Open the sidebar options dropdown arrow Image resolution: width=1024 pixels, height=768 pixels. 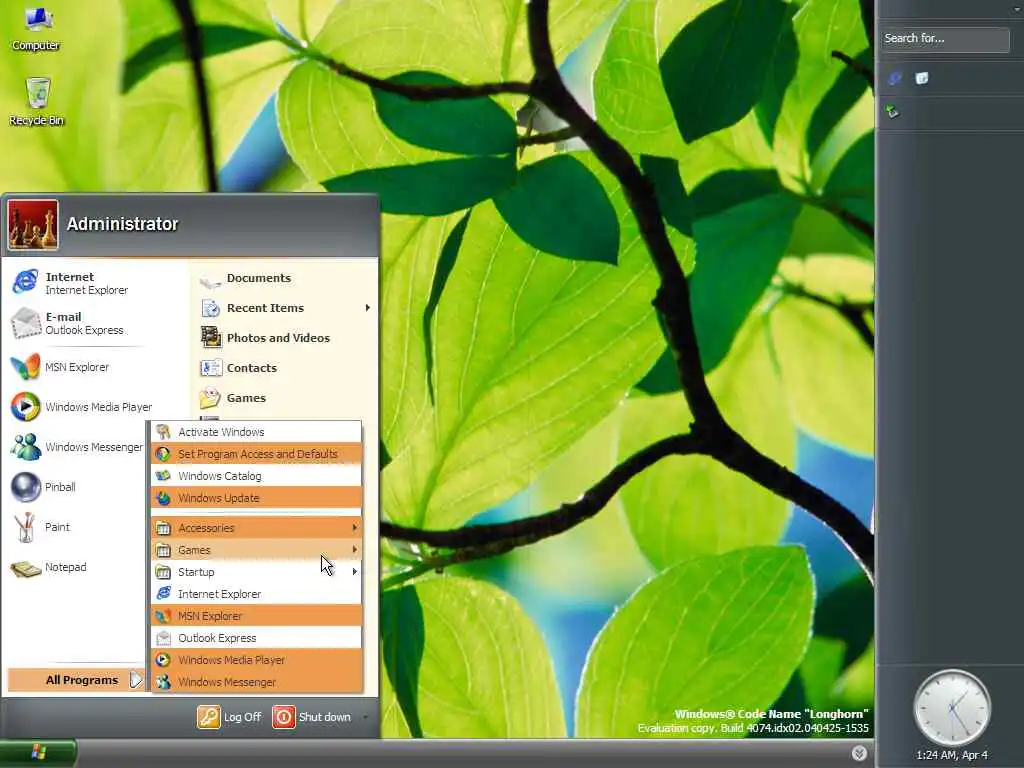(1019, 8)
